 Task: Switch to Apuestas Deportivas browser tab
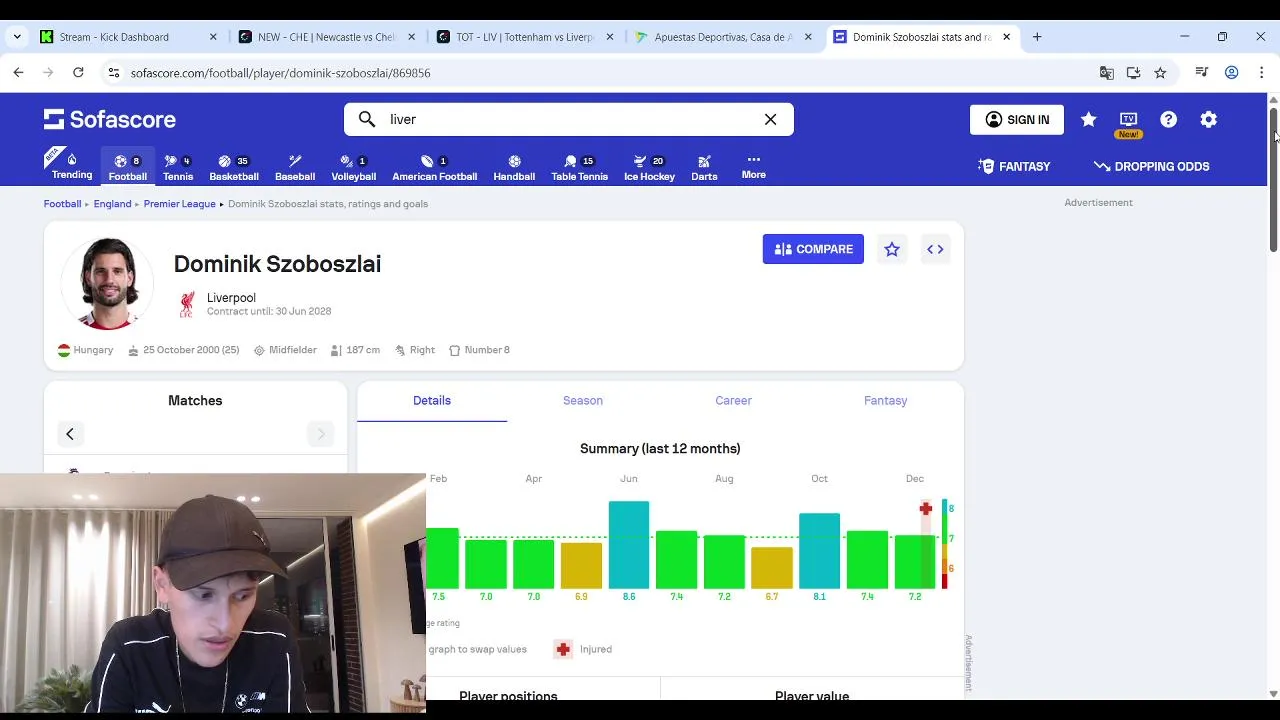723,37
